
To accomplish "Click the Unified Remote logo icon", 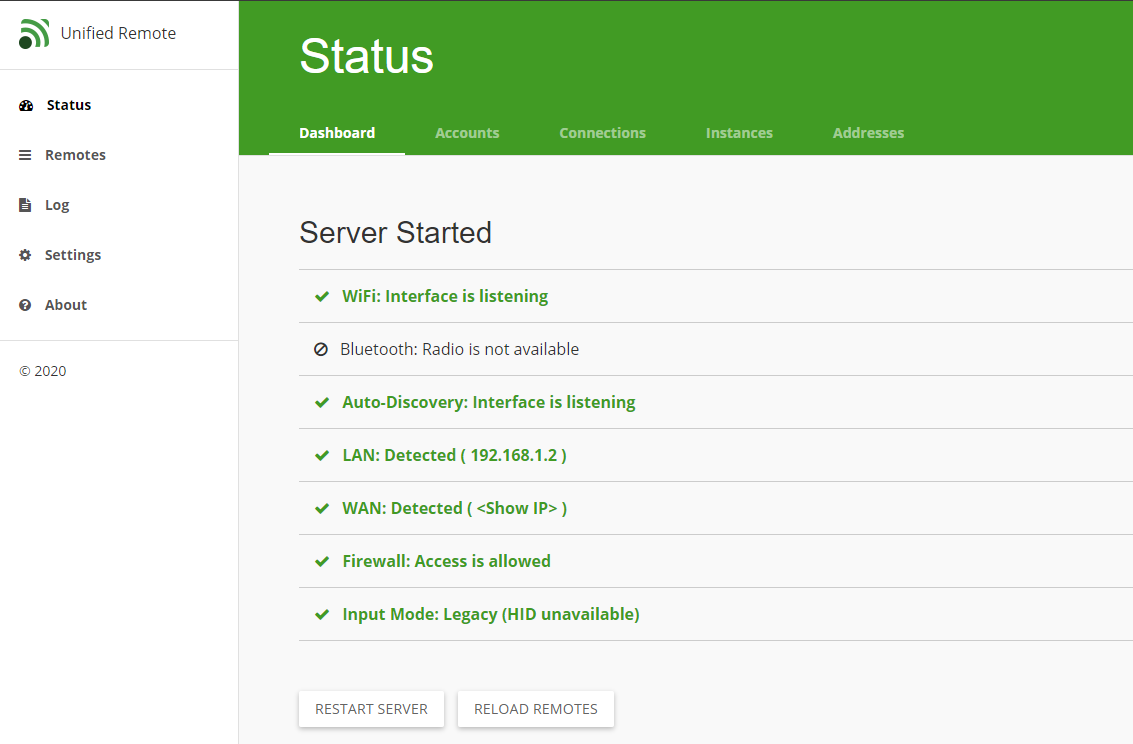I will pos(34,33).
